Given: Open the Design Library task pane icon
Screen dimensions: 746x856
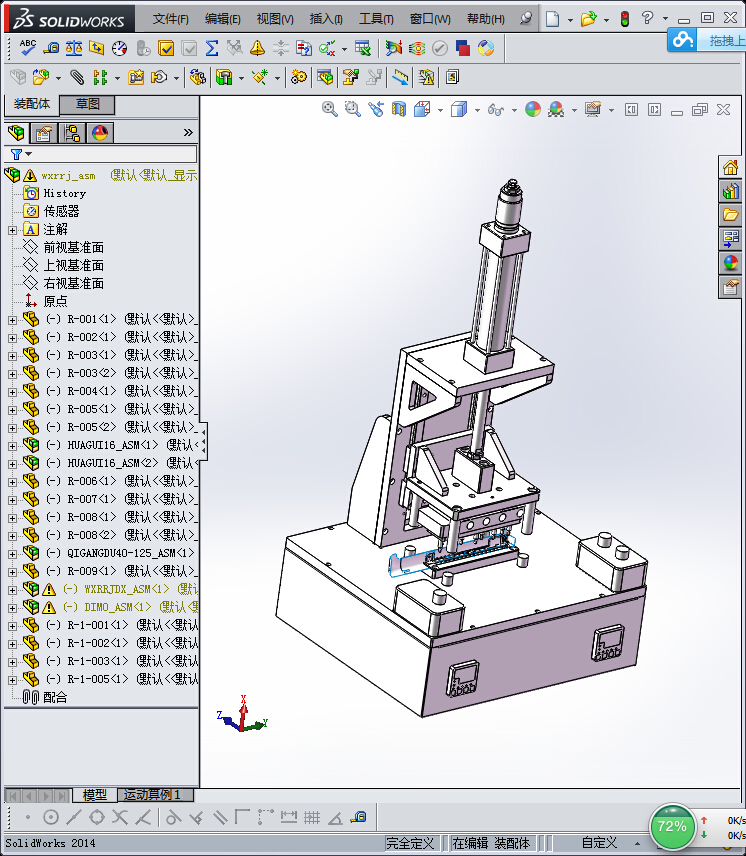Looking at the screenshot, I should [730, 191].
